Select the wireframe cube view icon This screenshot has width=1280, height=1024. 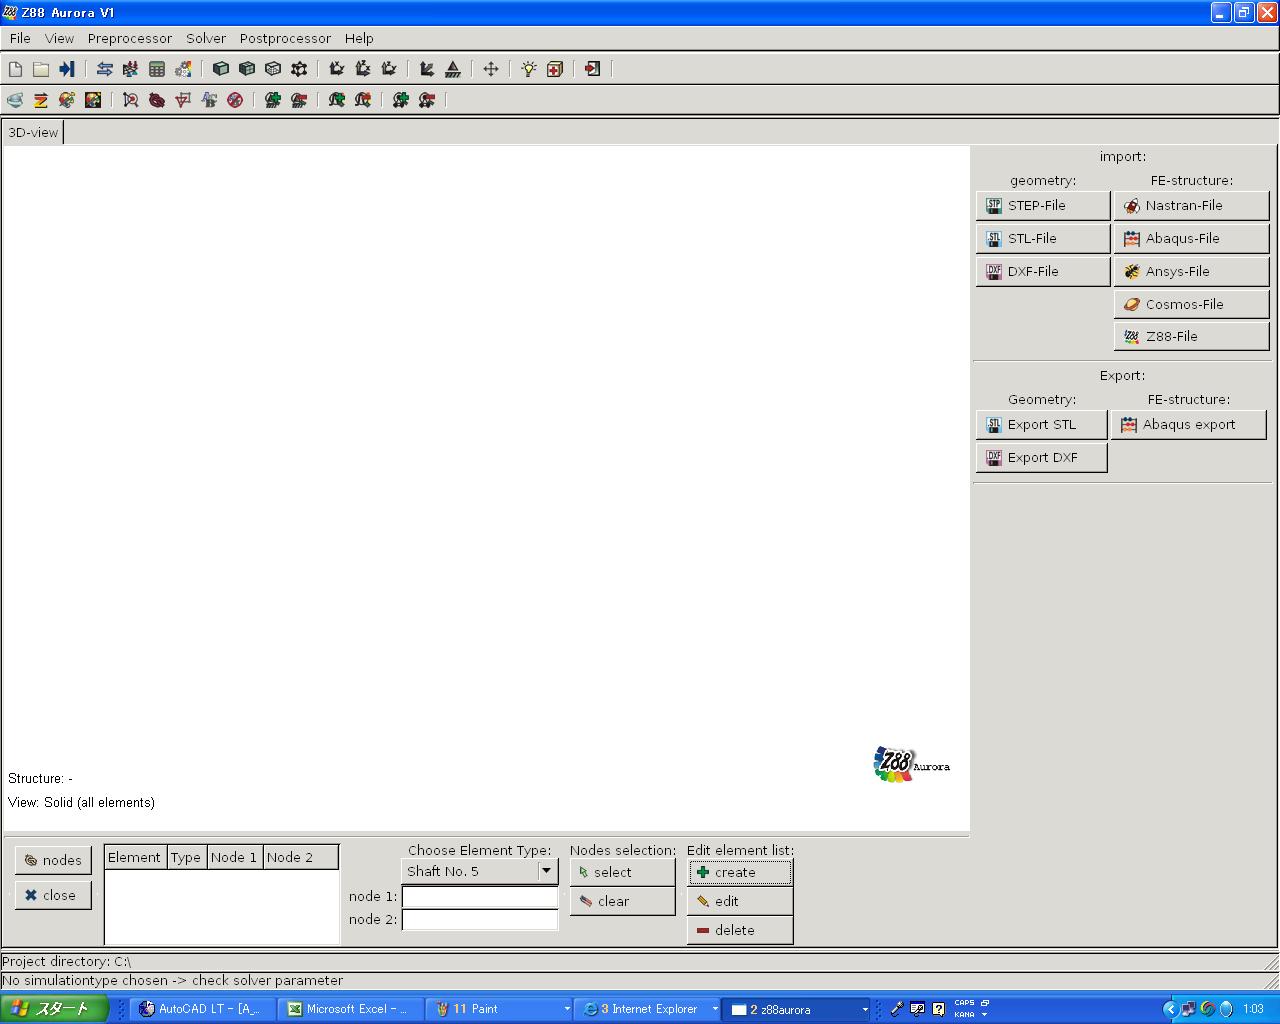click(273, 69)
